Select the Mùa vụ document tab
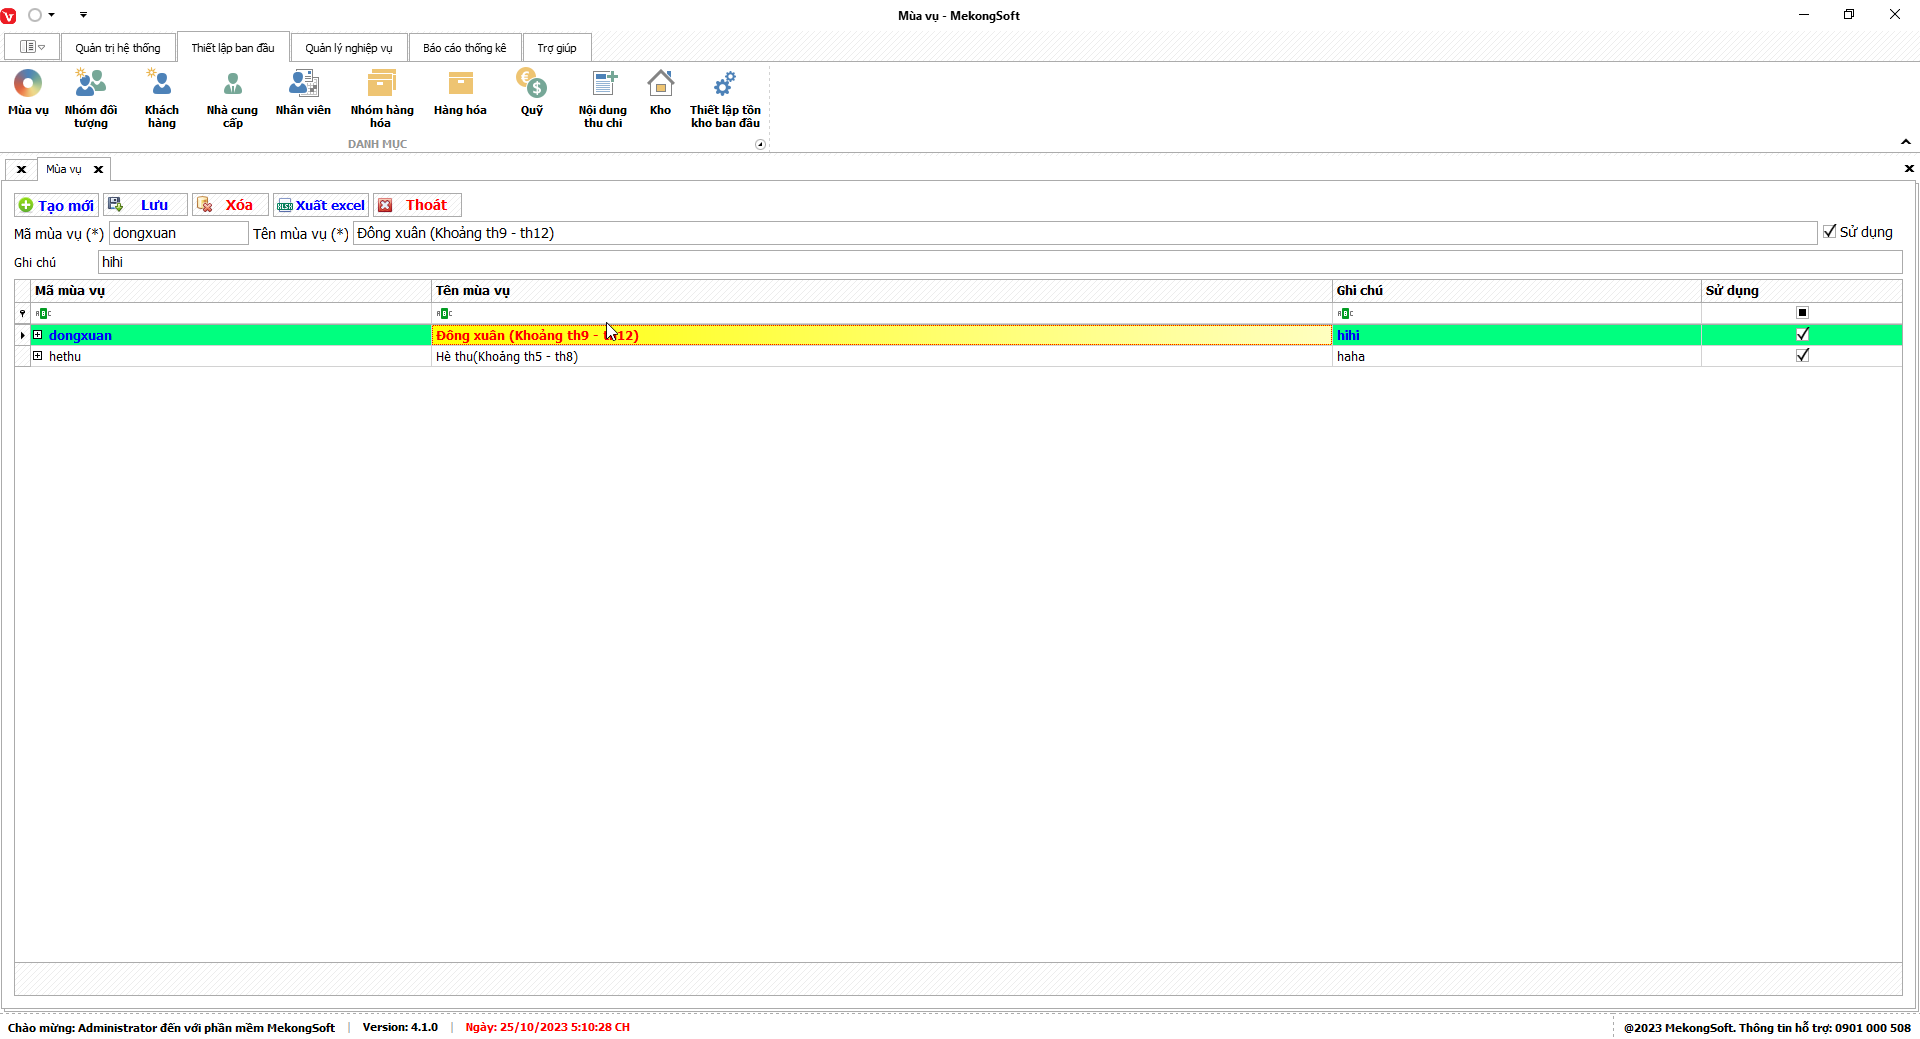The width and height of the screenshot is (1920, 1039). [x=64, y=169]
